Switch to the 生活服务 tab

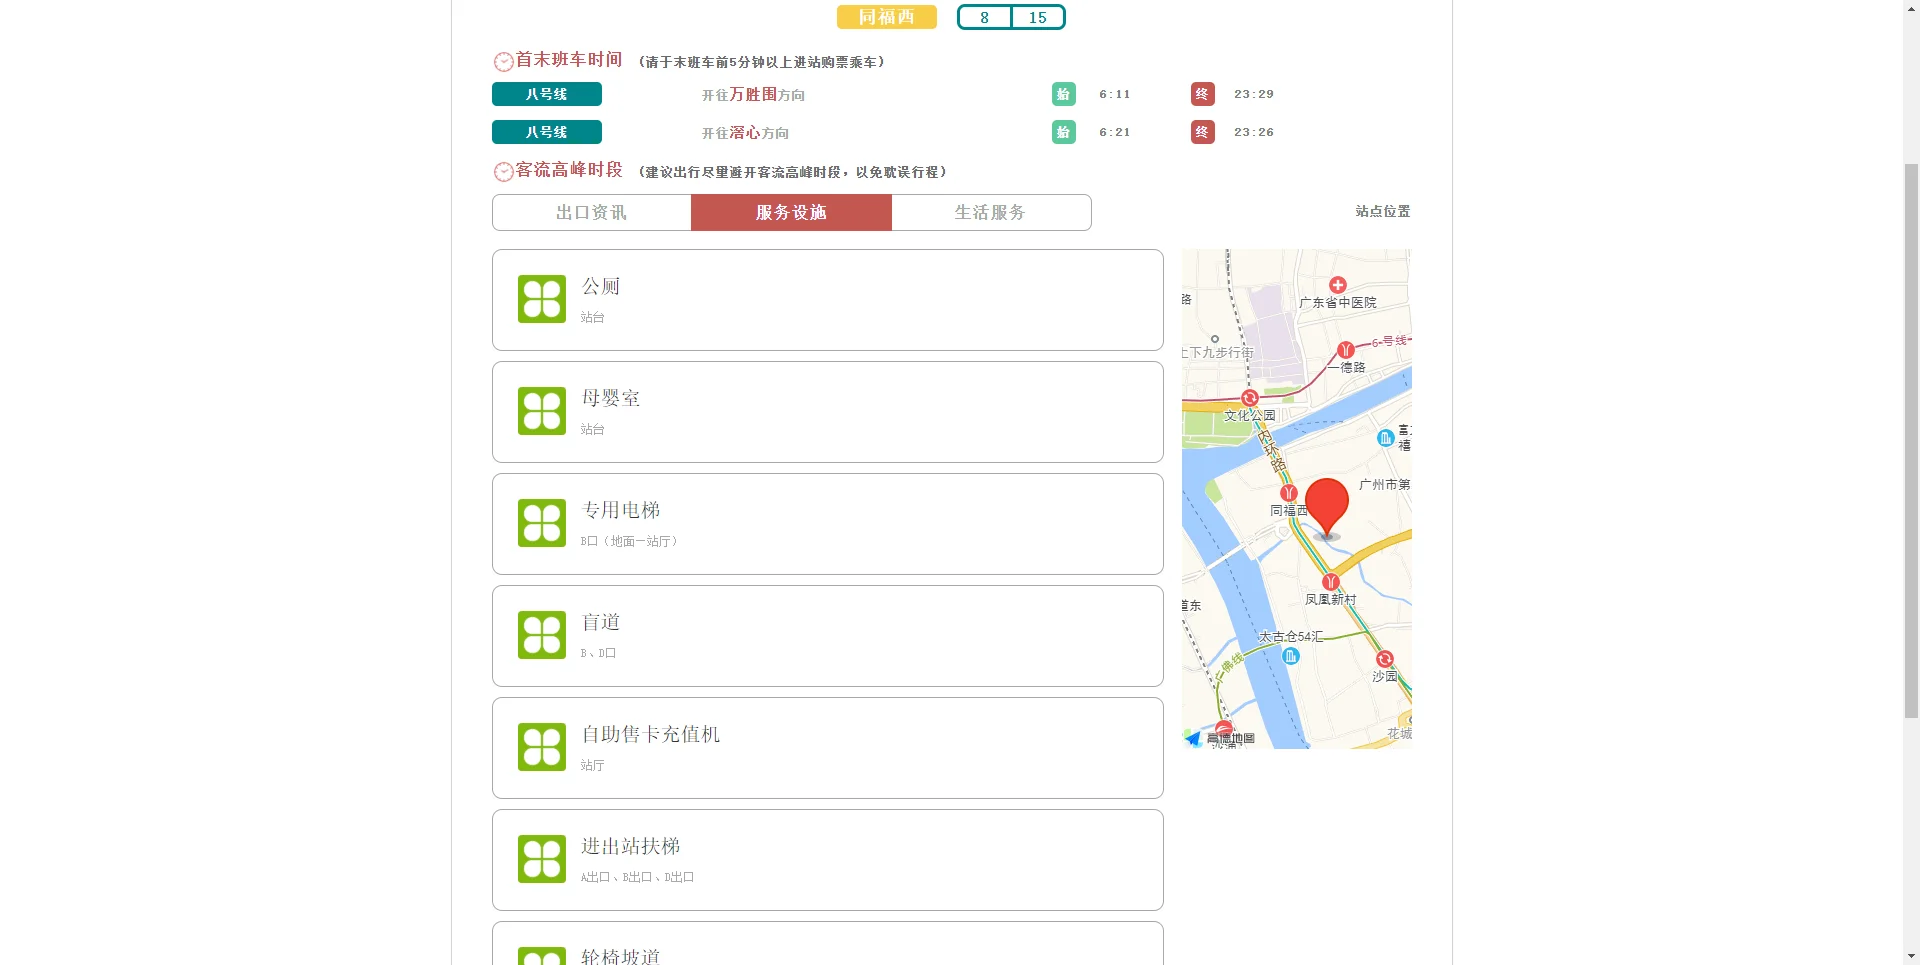click(990, 212)
